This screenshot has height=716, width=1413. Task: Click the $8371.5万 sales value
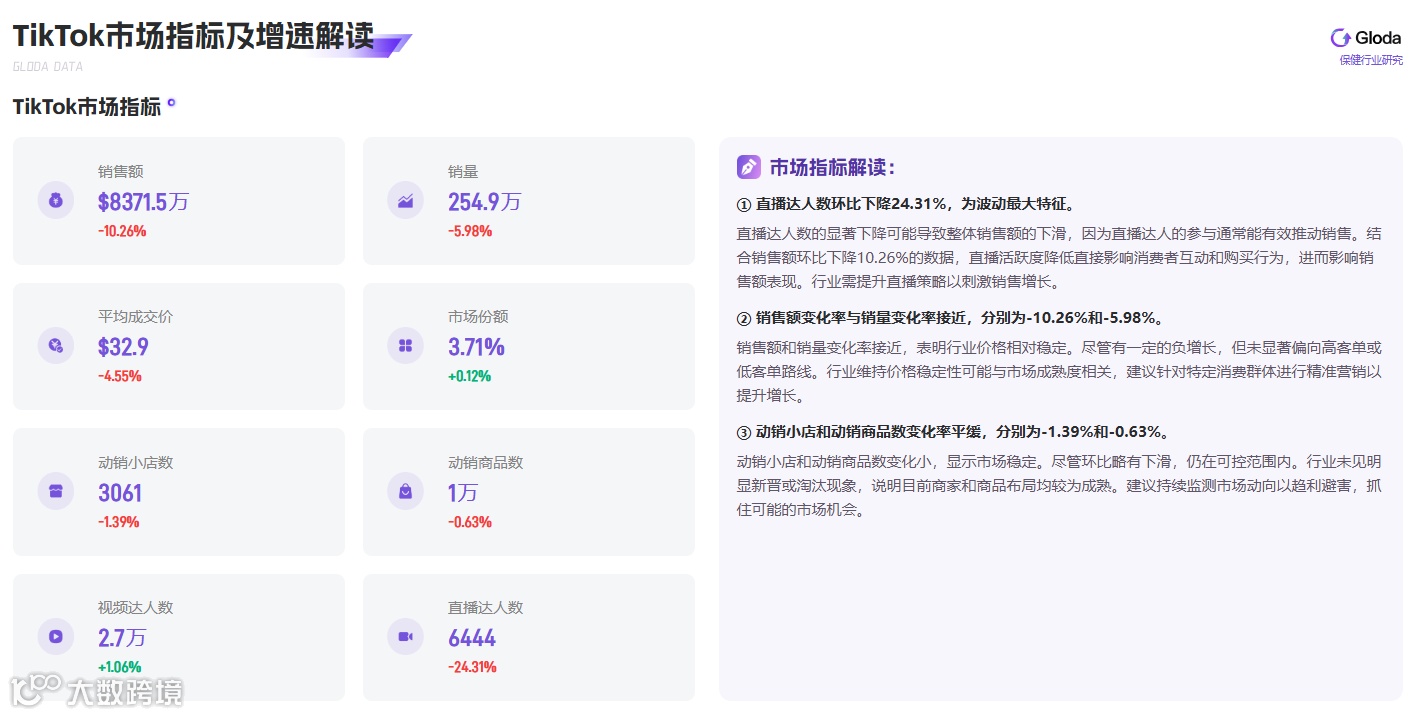(x=143, y=202)
